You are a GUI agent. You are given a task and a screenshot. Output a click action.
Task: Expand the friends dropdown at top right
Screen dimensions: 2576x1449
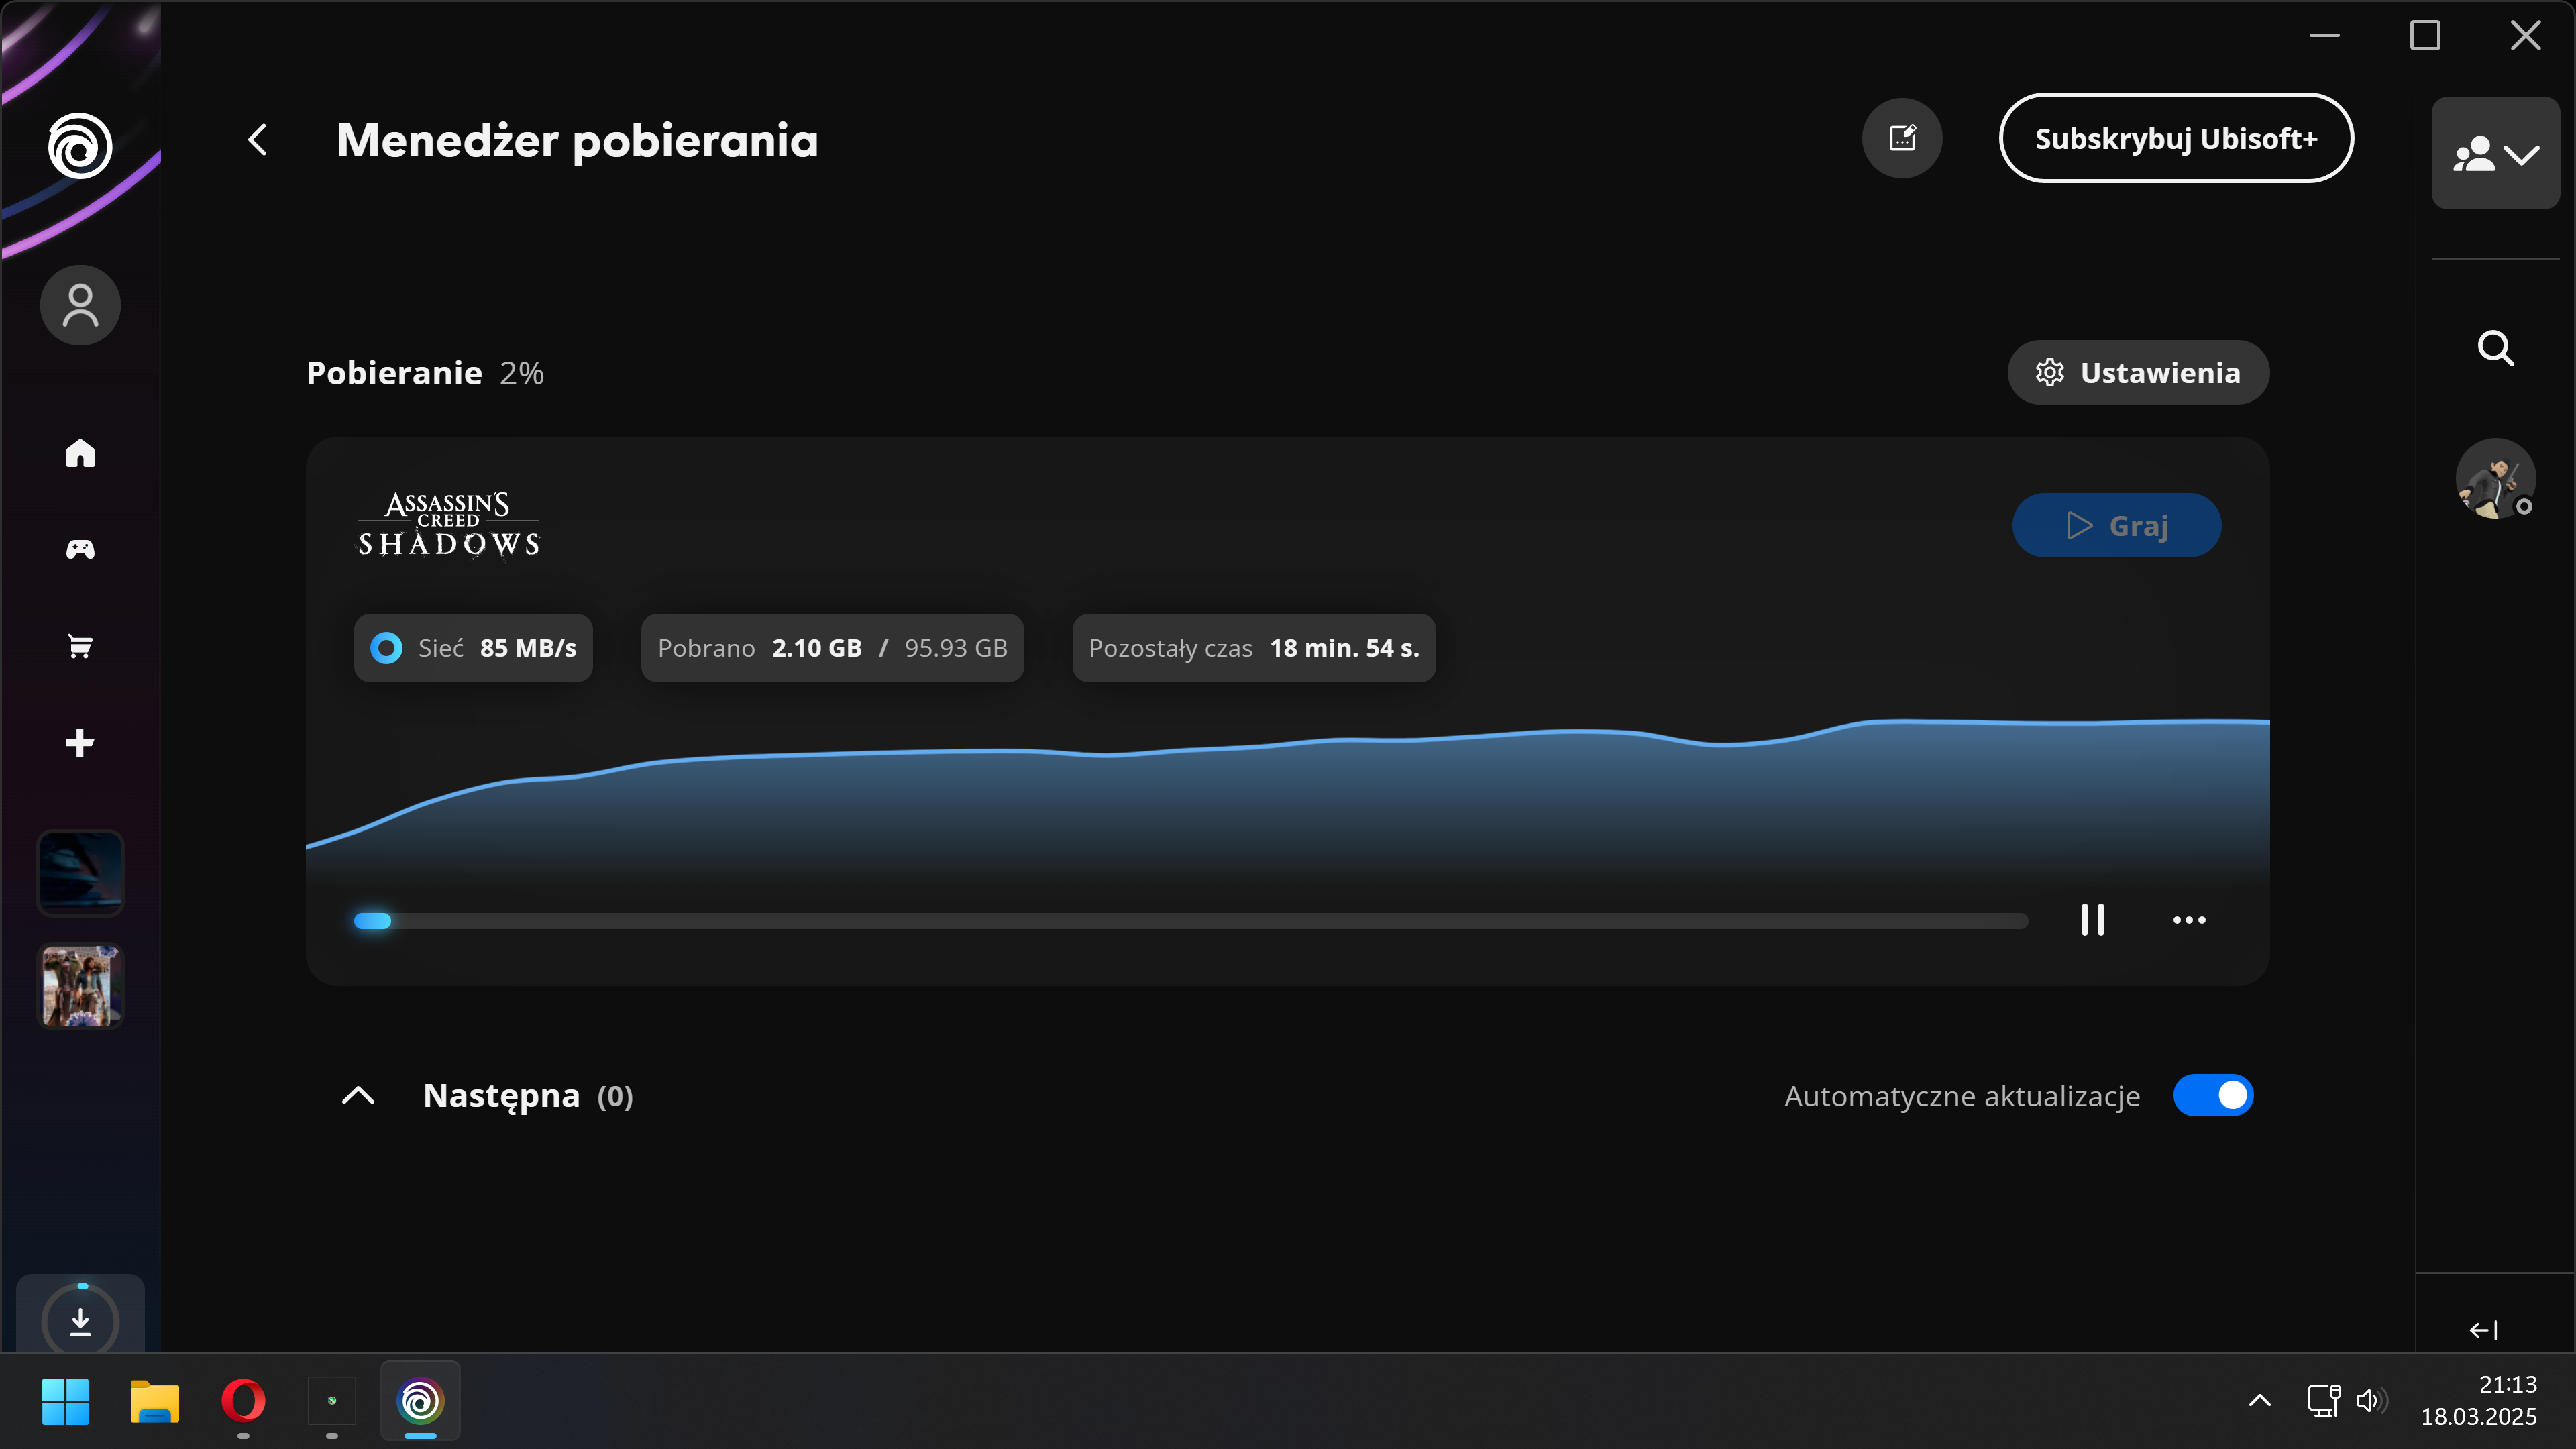tap(2495, 154)
